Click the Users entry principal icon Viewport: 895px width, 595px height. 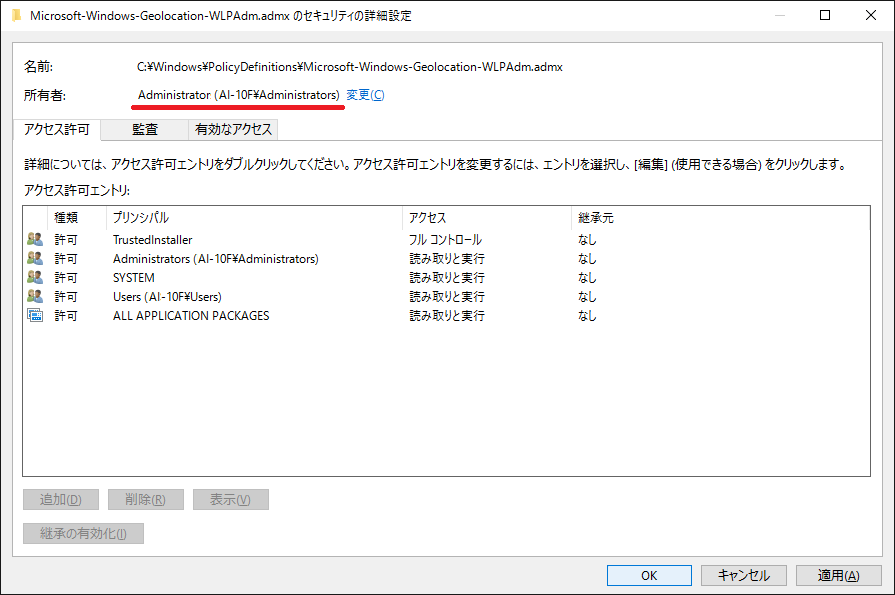tap(35, 297)
